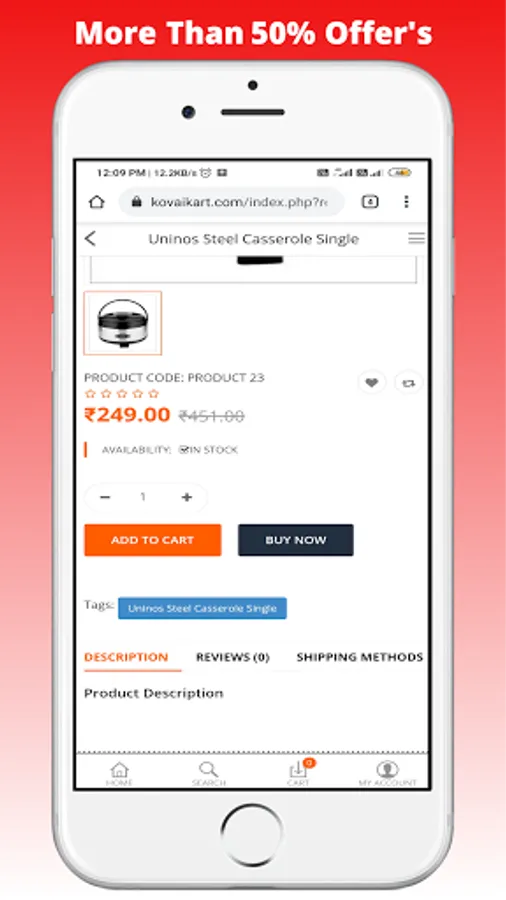
Task: Go to Home in bottom navigation
Action: point(119,773)
